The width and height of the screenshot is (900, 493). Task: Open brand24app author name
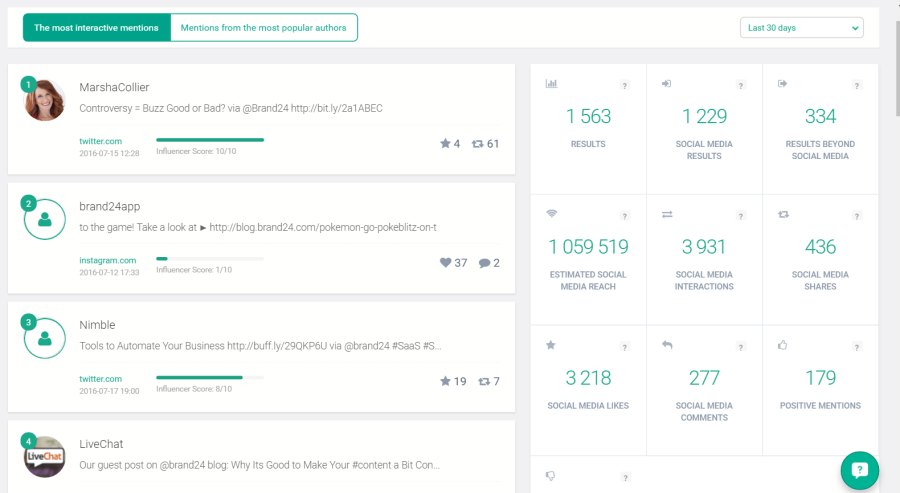(110, 206)
